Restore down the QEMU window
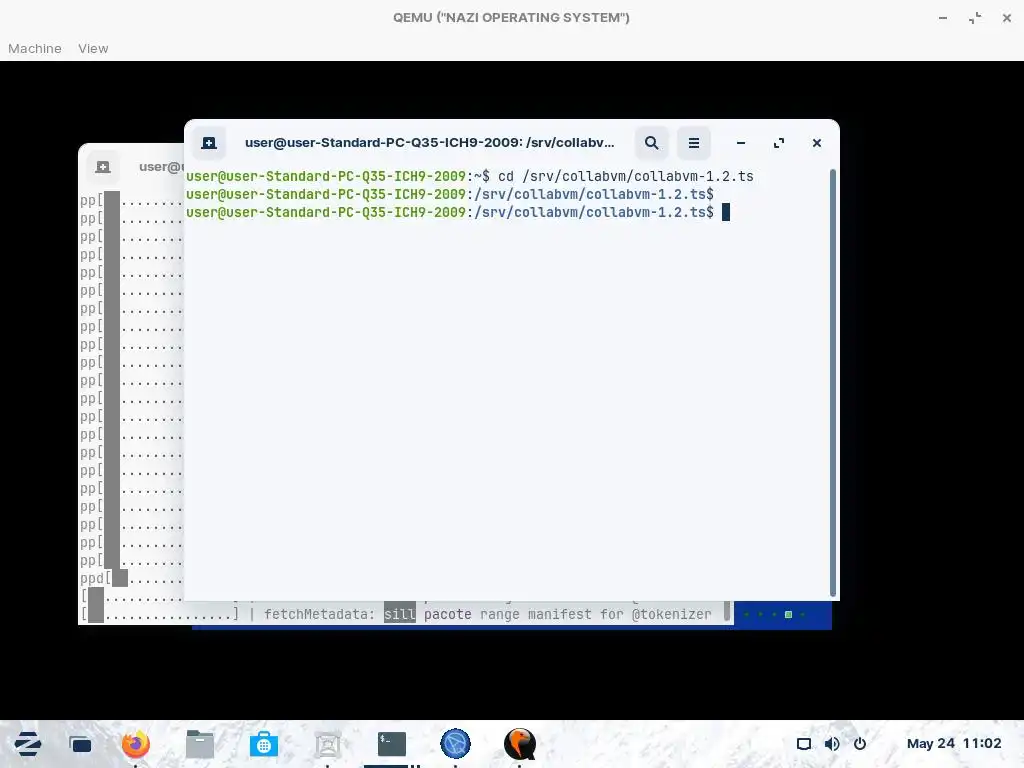 coord(975,18)
